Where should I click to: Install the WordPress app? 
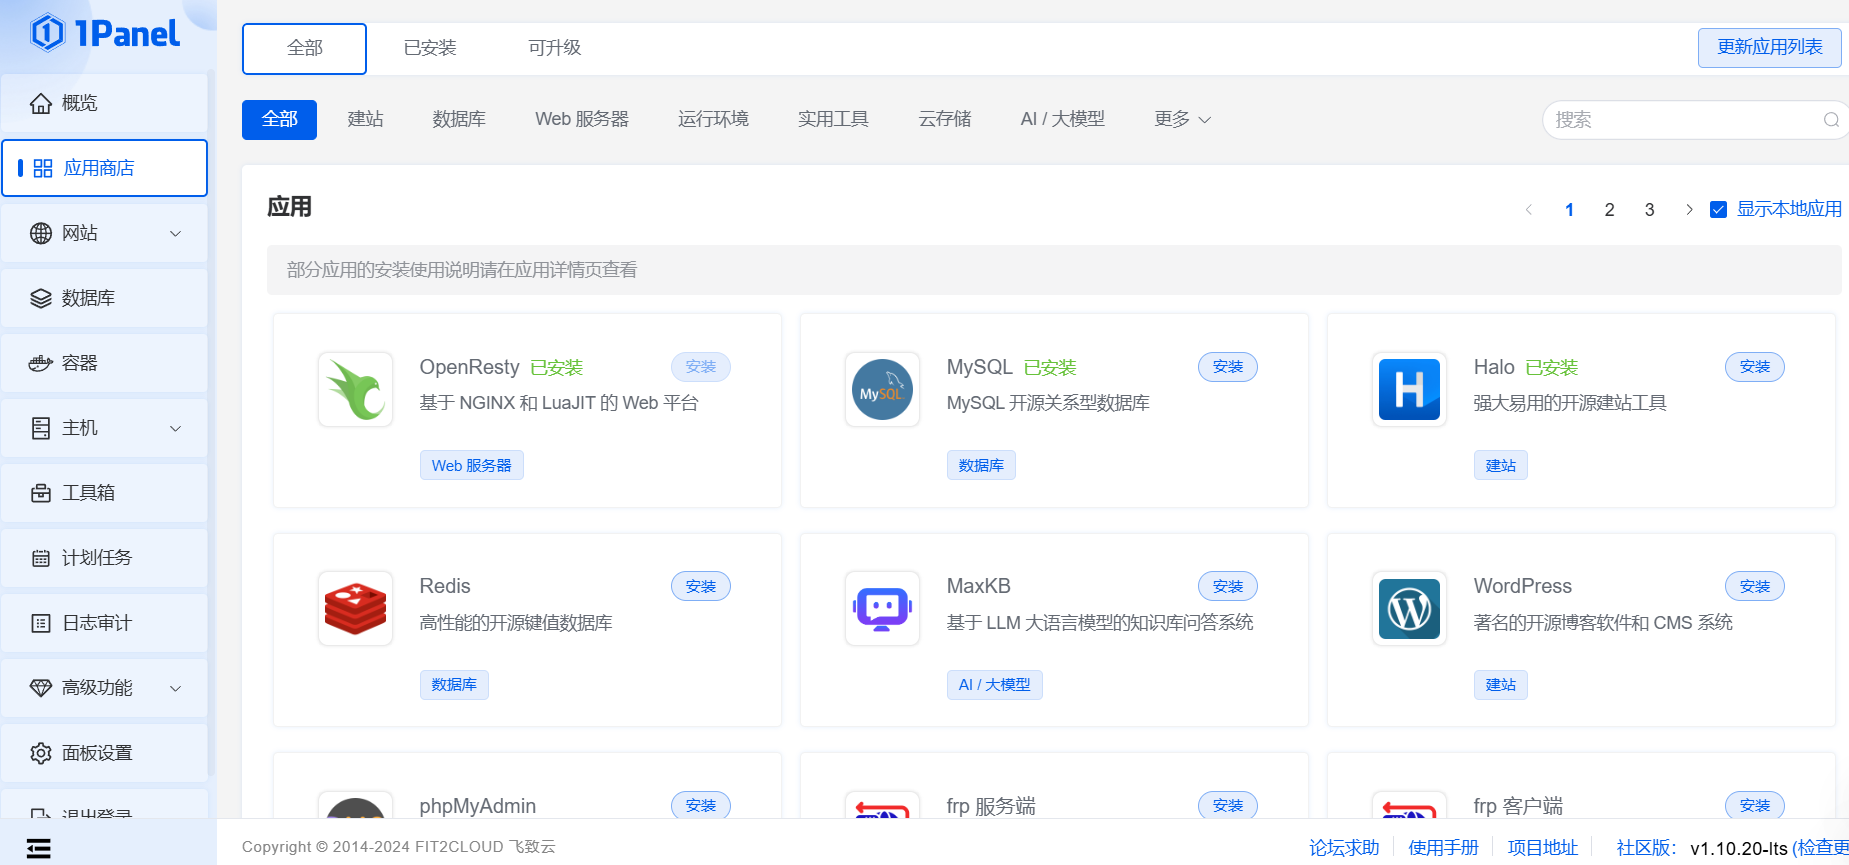tap(1755, 586)
